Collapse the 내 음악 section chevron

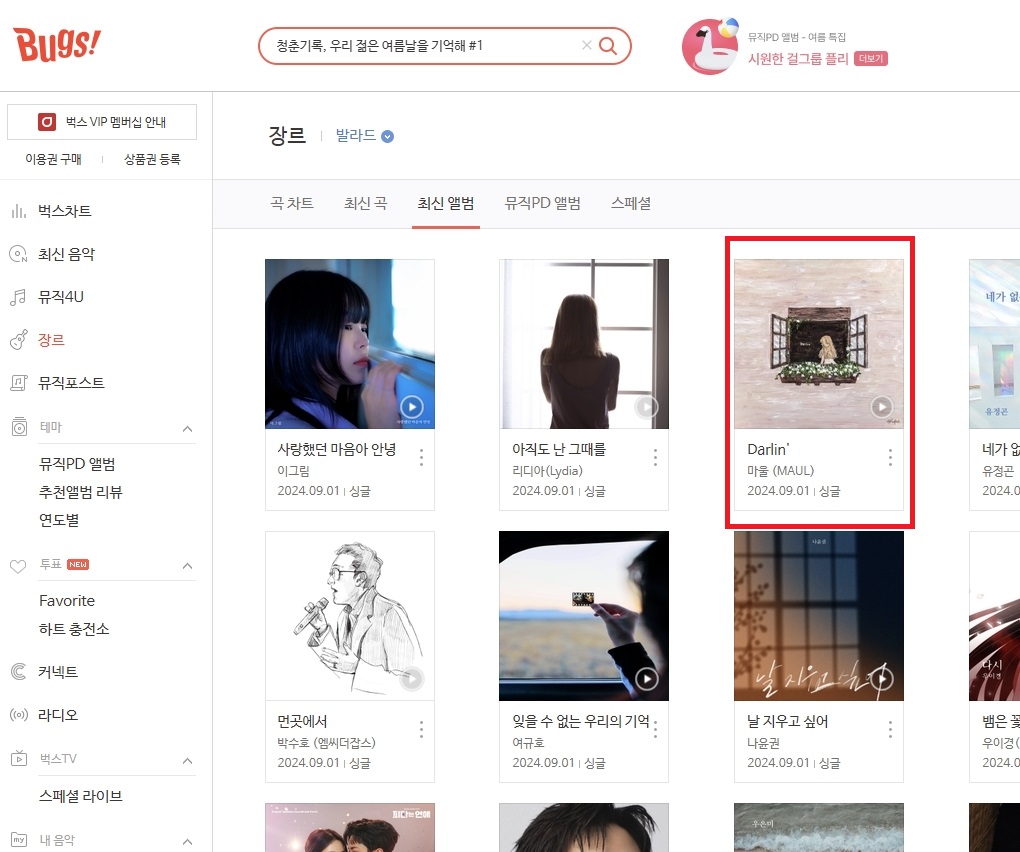(x=187, y=842)
